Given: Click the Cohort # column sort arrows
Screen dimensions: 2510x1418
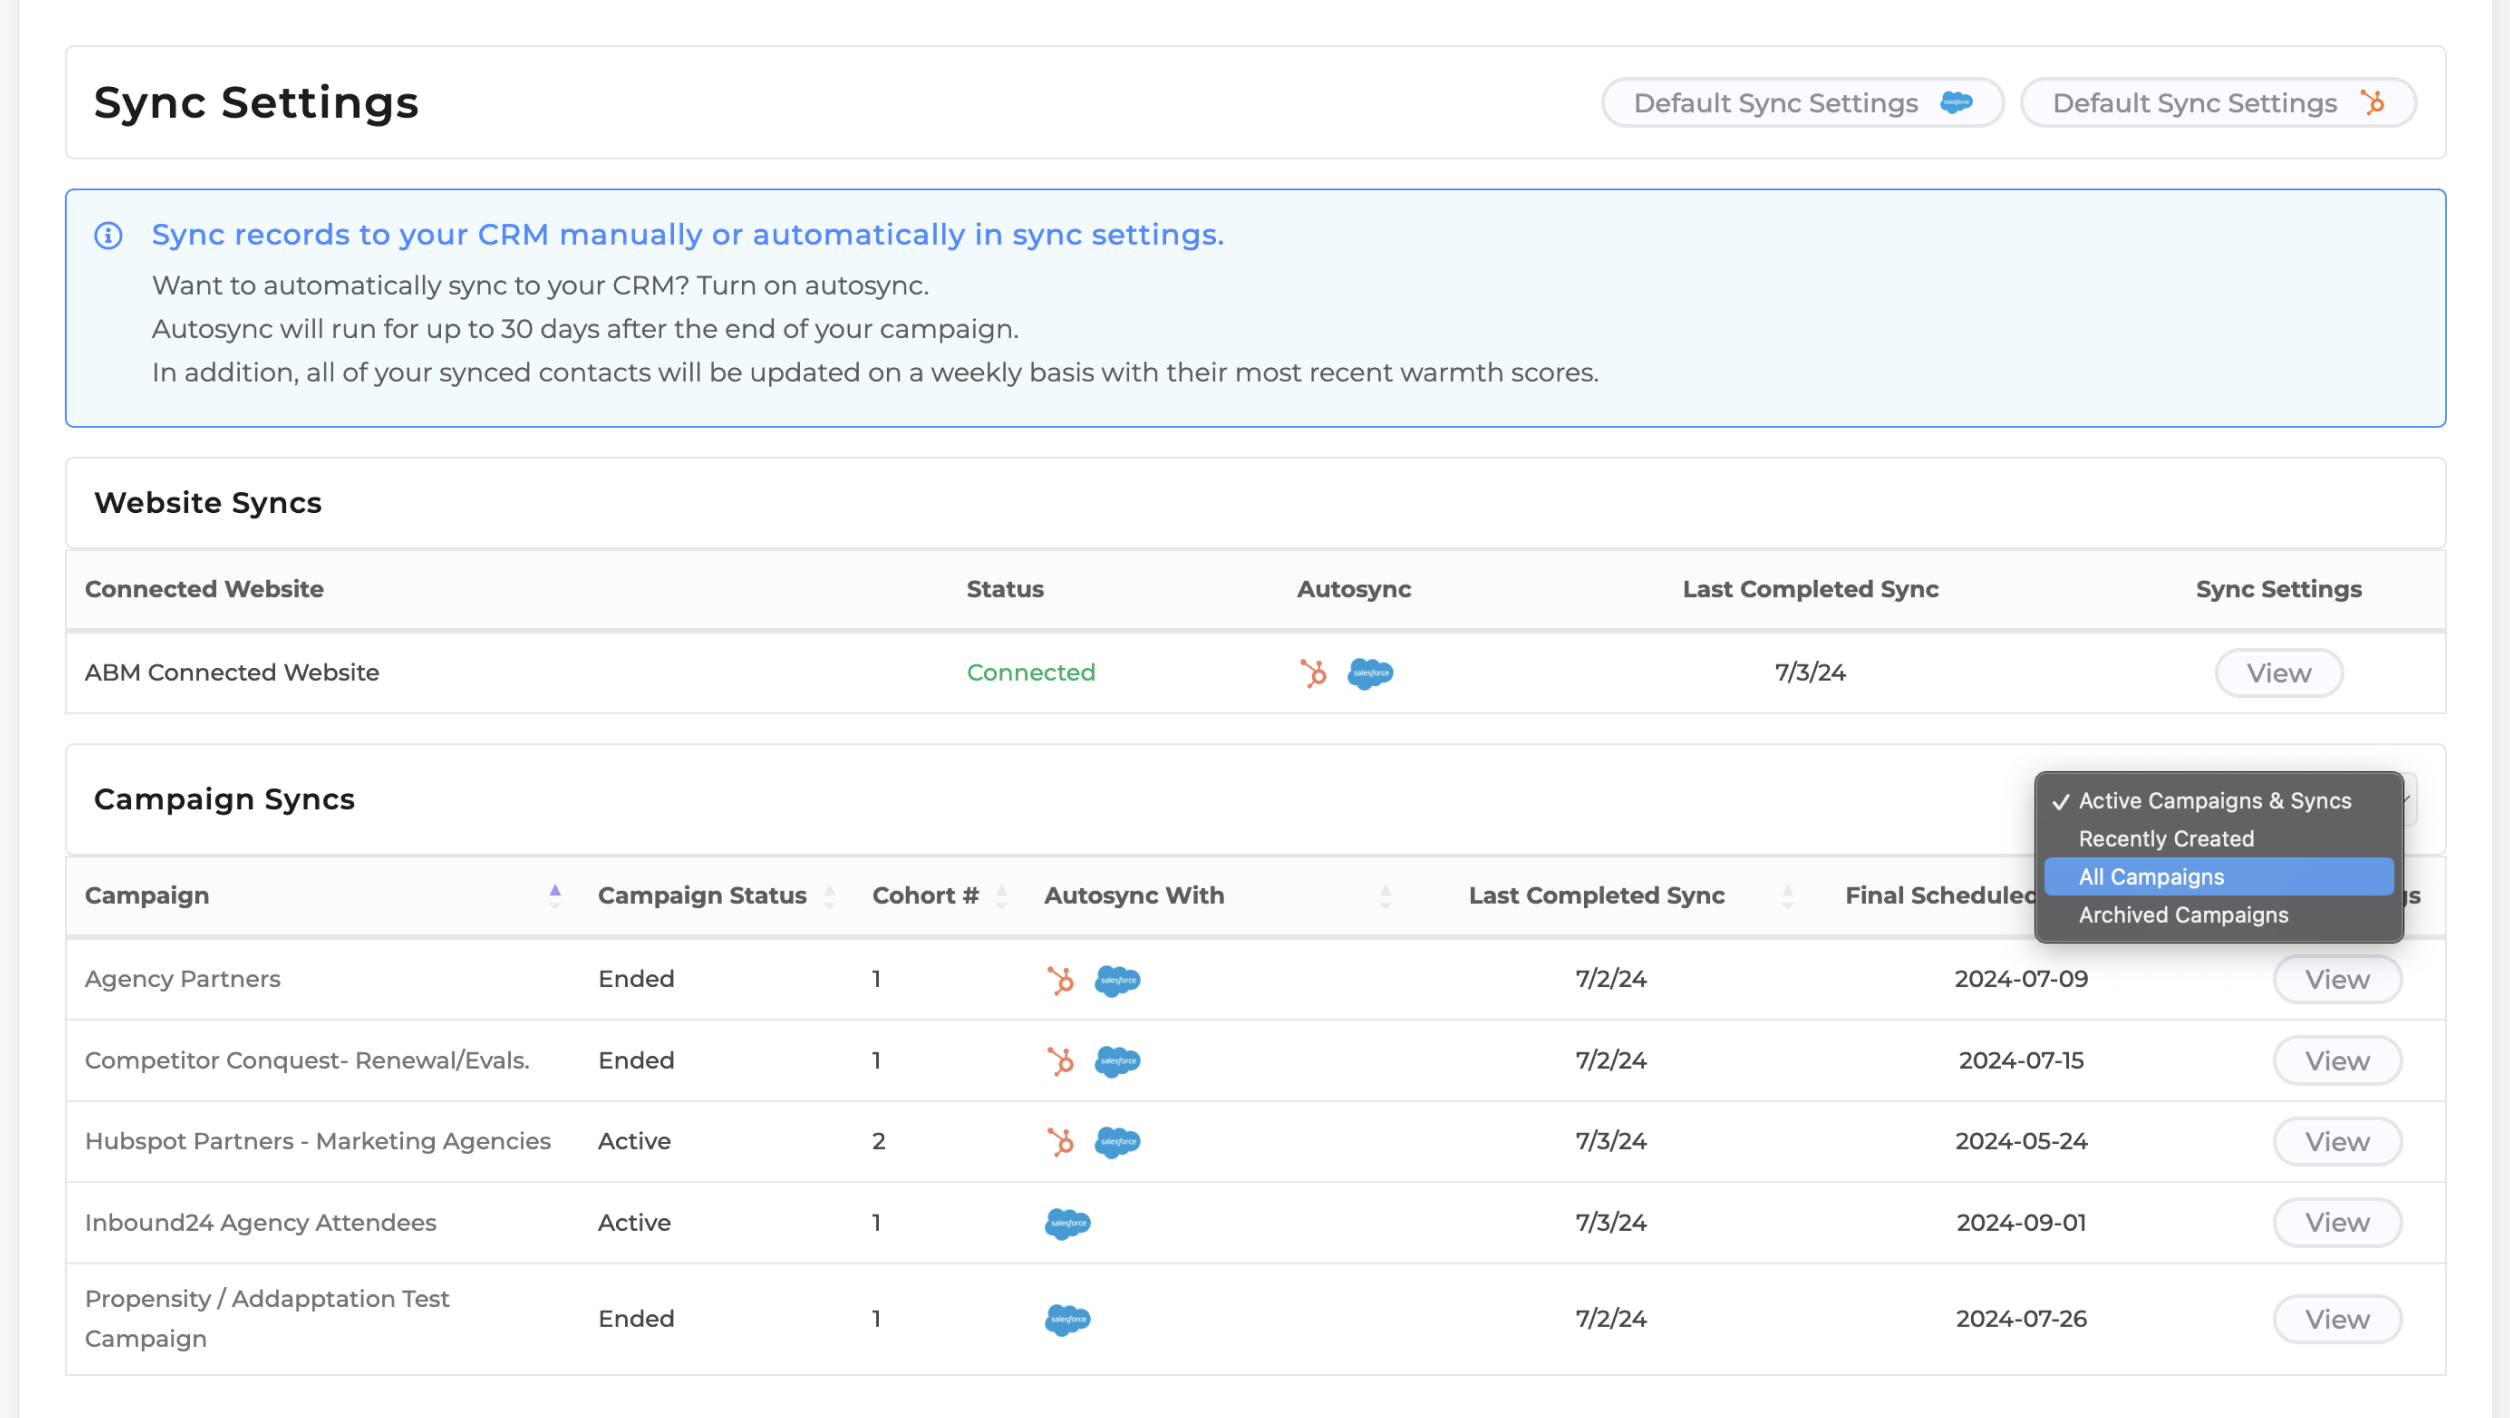Looking at the screenshot, I should (1001, 895).
